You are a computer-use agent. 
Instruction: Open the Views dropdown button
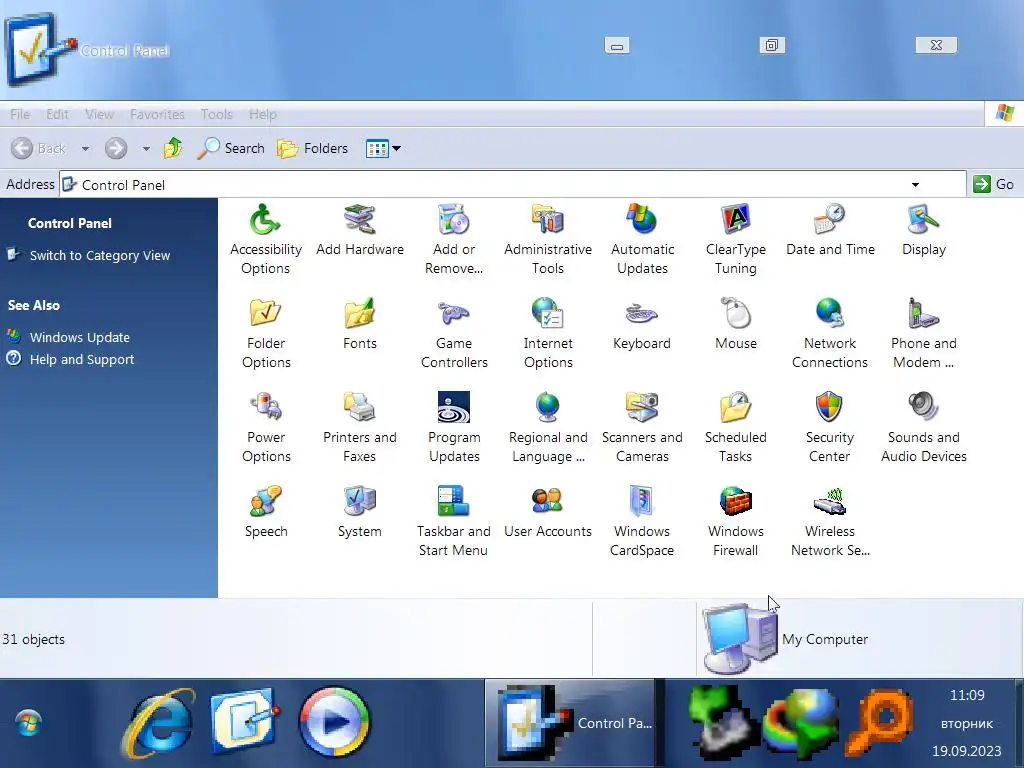383,148
